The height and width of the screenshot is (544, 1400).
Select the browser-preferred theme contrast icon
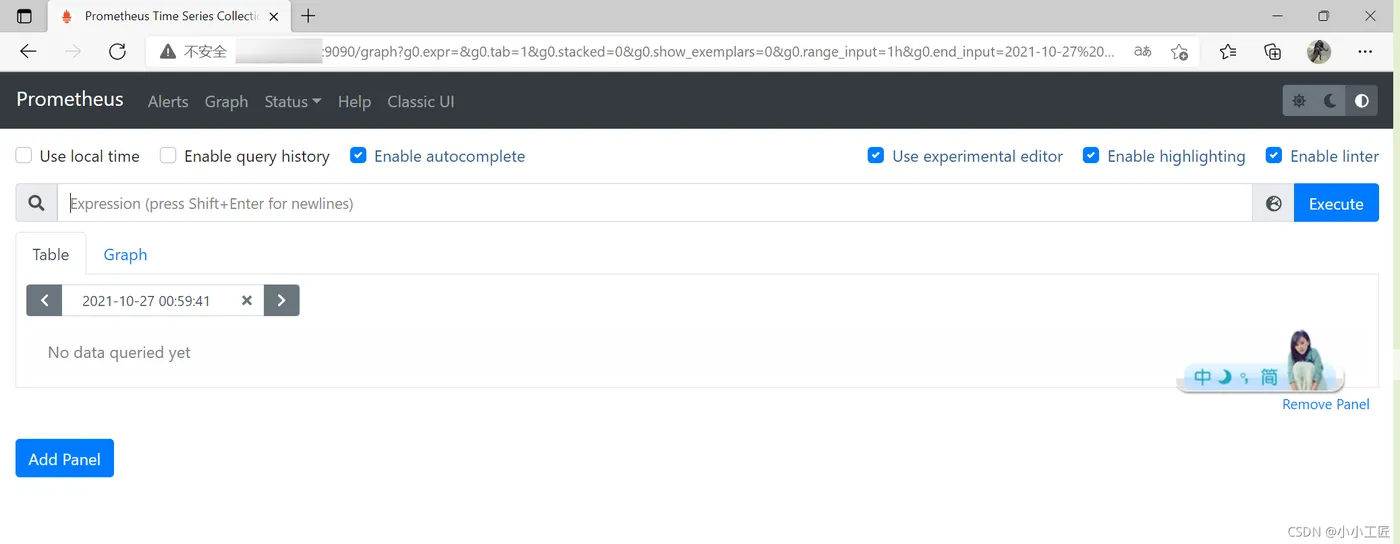(1362, 101)
